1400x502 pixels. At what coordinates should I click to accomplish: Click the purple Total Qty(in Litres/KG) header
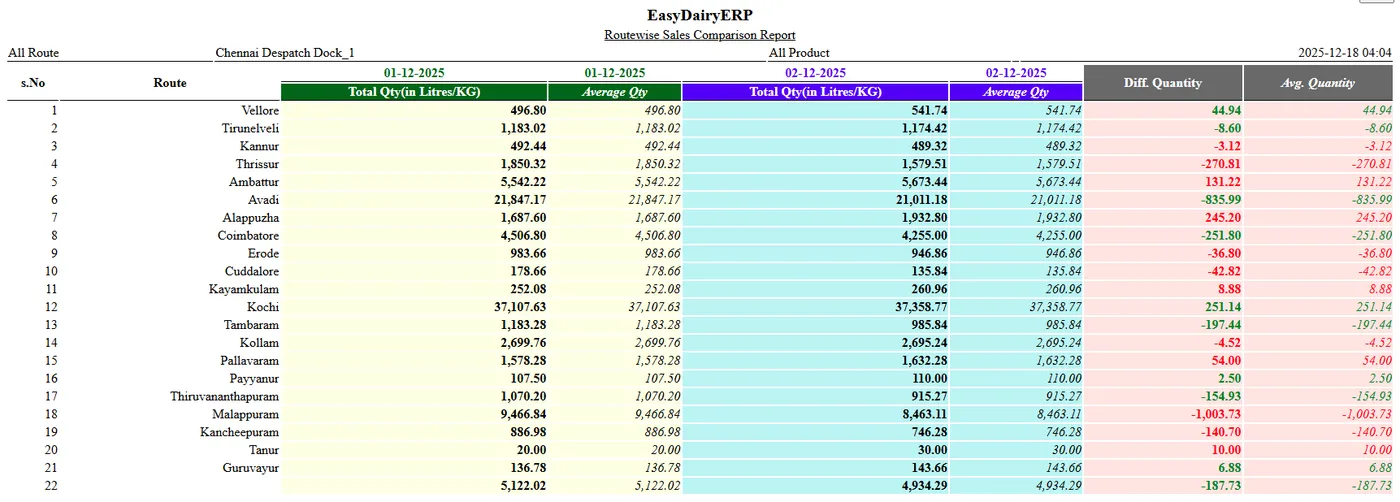coord(815,92)
